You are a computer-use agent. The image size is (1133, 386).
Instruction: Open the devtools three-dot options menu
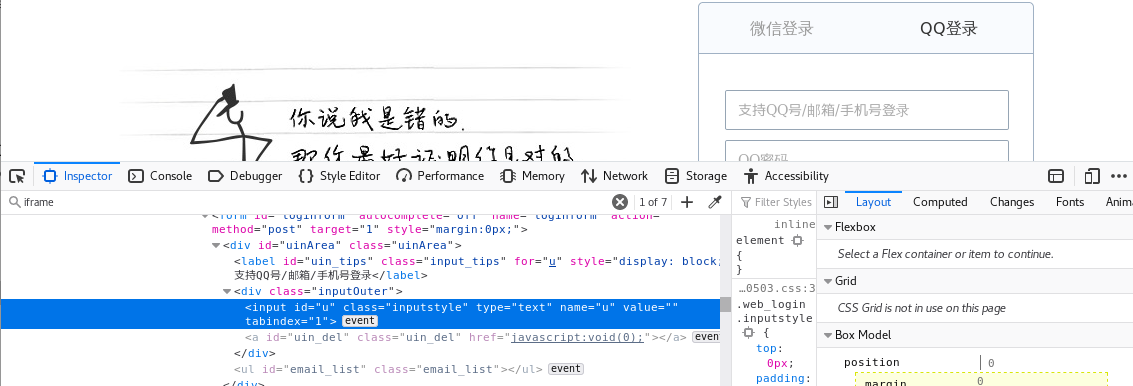point(1119,176)
